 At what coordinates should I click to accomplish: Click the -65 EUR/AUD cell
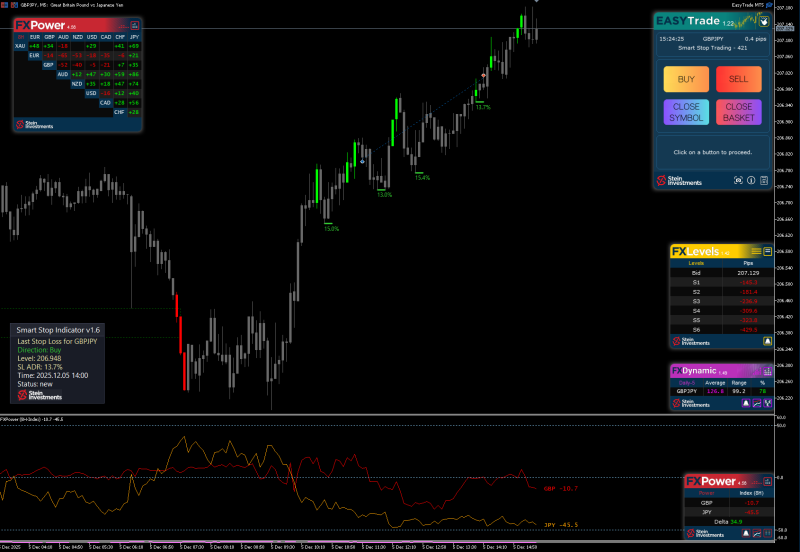pyautogui.click(x=63, y=56)
